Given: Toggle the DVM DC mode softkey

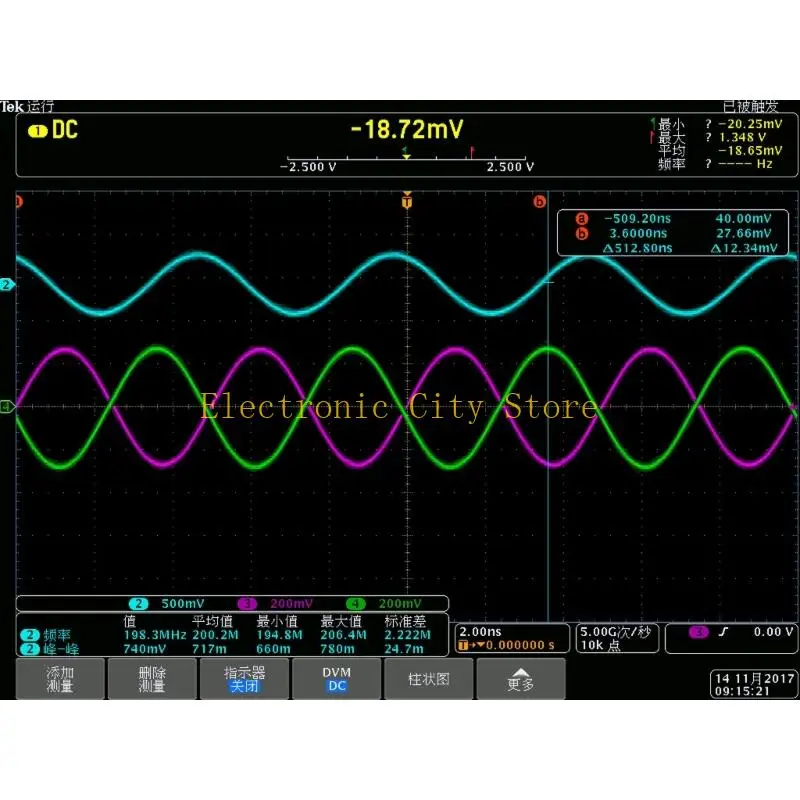Looking at the screenshot, I should [x=337, y=678].
